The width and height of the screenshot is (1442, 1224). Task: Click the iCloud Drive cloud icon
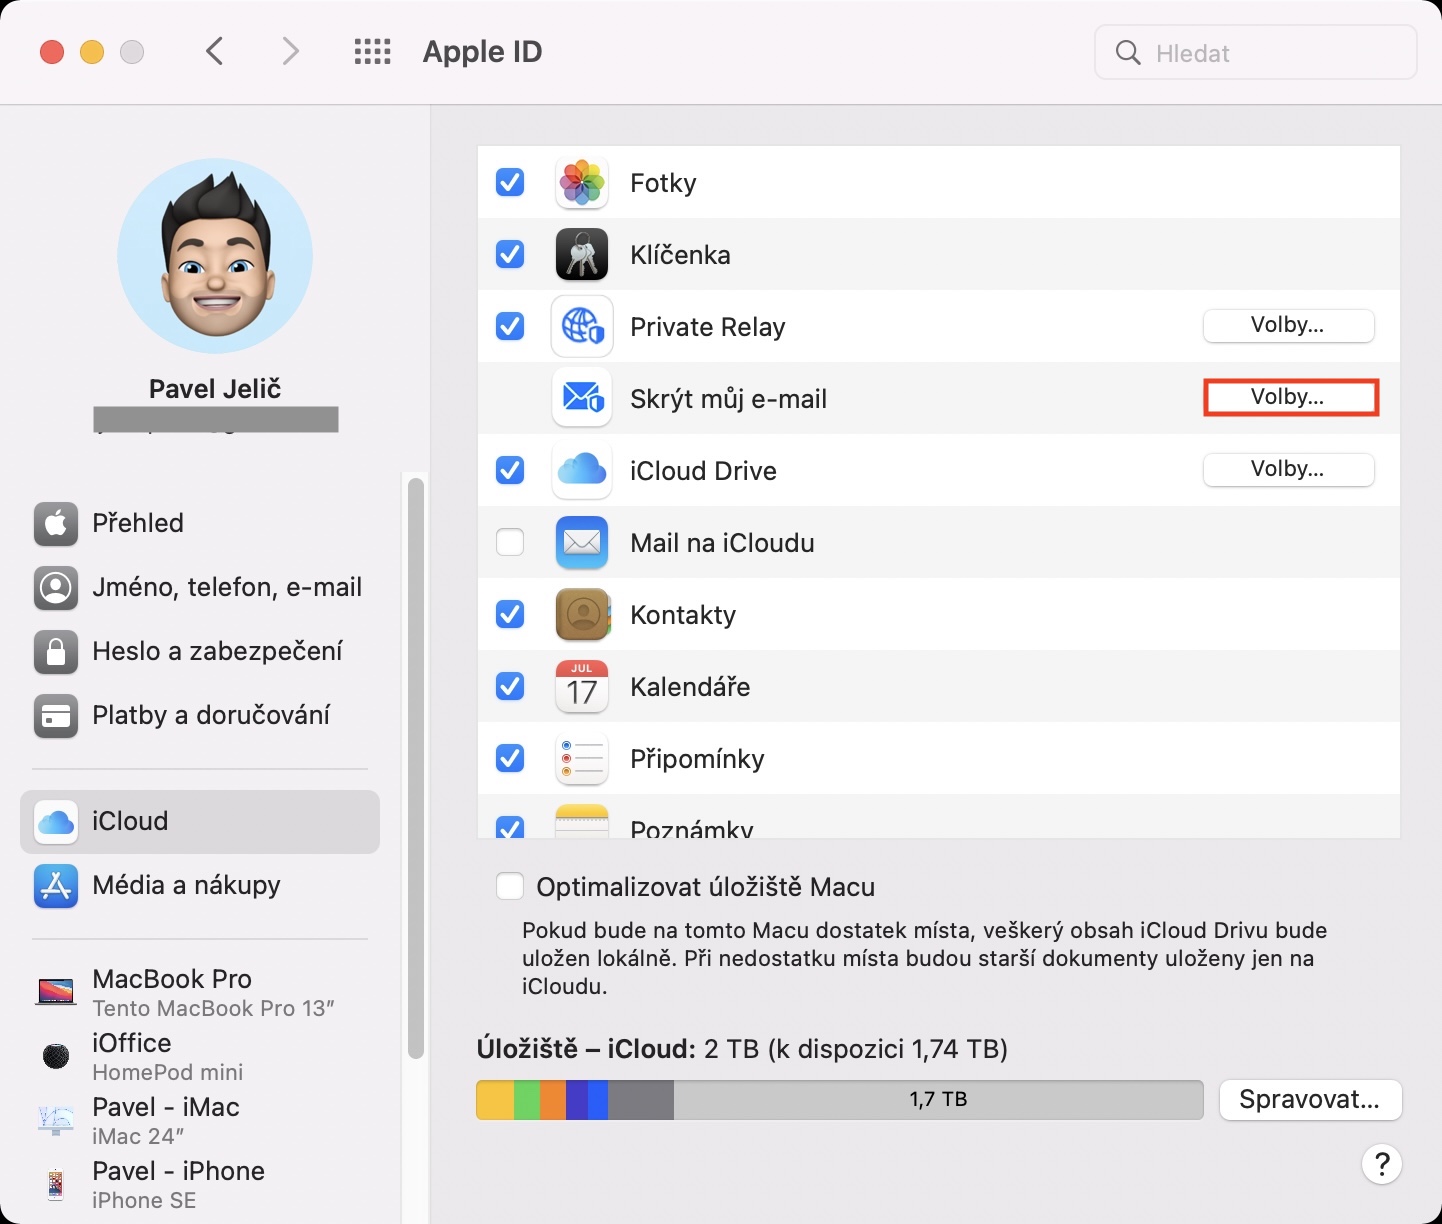(x=582, y=471)
